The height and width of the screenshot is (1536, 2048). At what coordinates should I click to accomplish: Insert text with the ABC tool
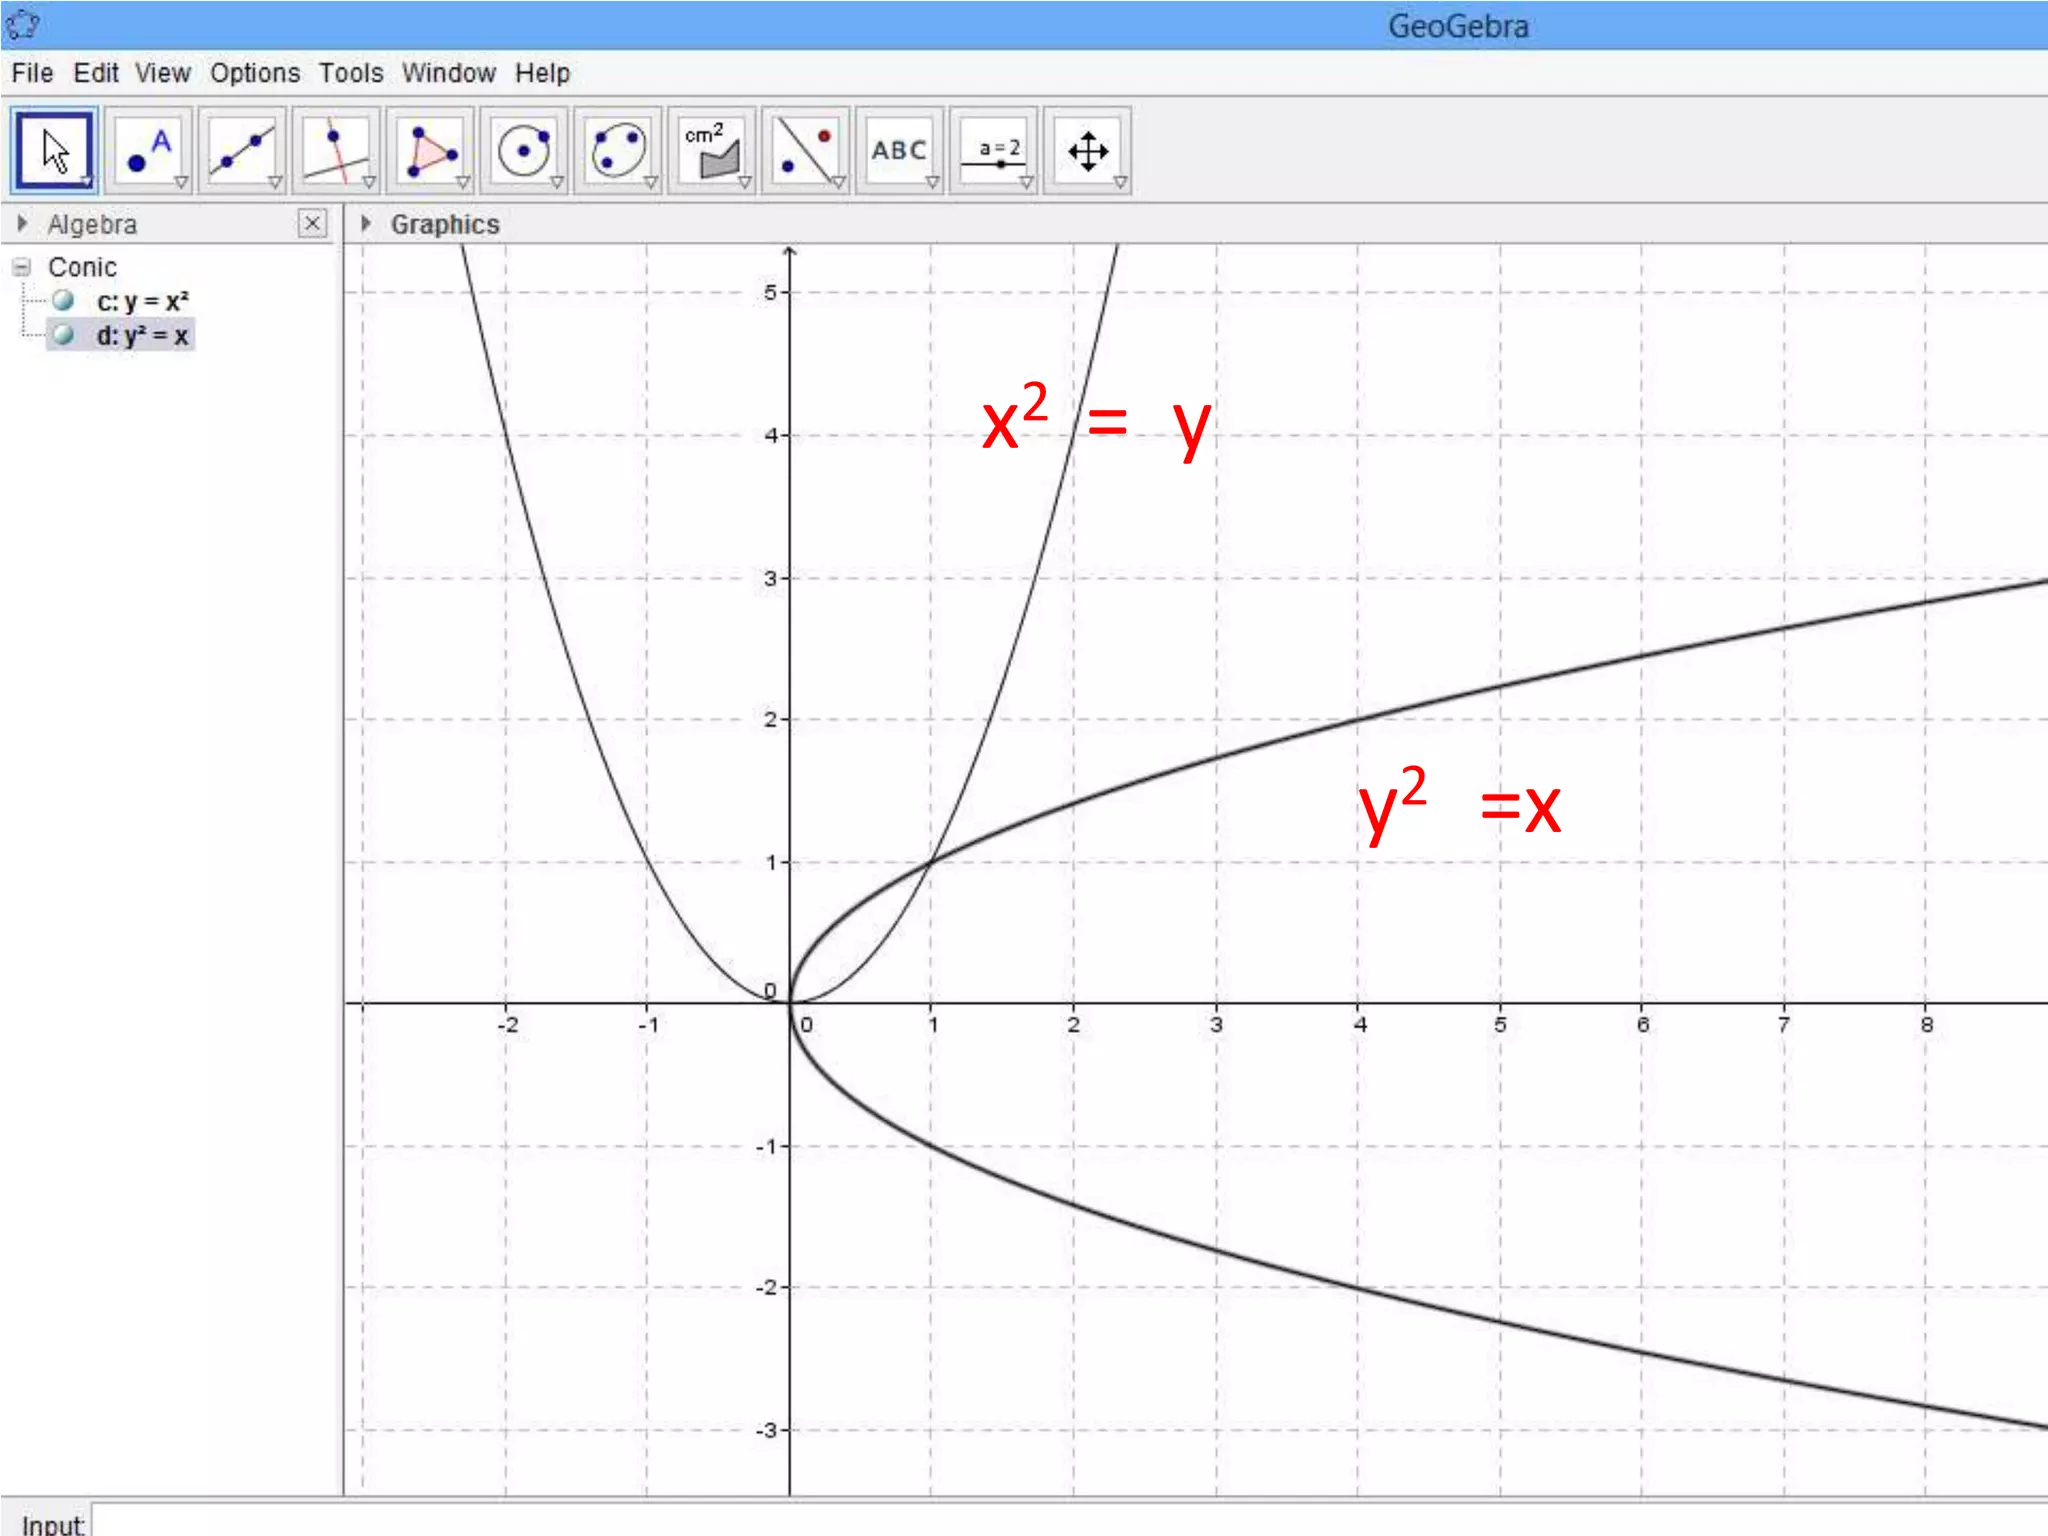(x=899, y=151)
